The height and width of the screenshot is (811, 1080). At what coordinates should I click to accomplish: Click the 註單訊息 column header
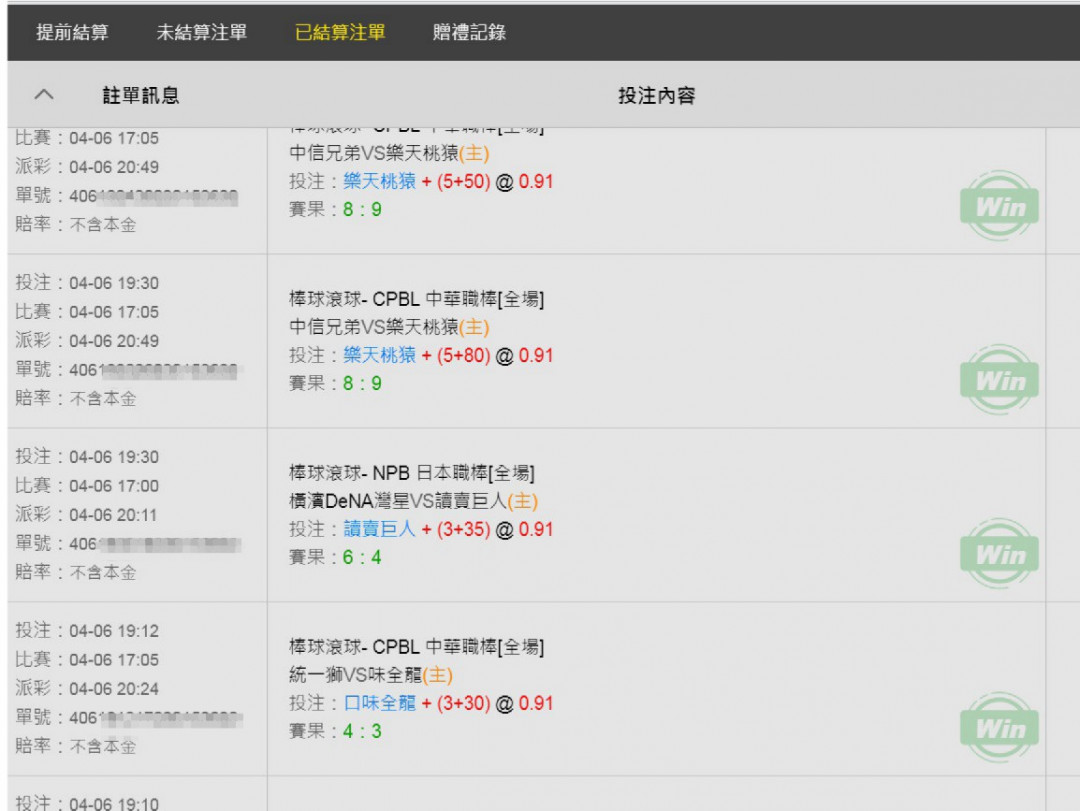(141, 95)
